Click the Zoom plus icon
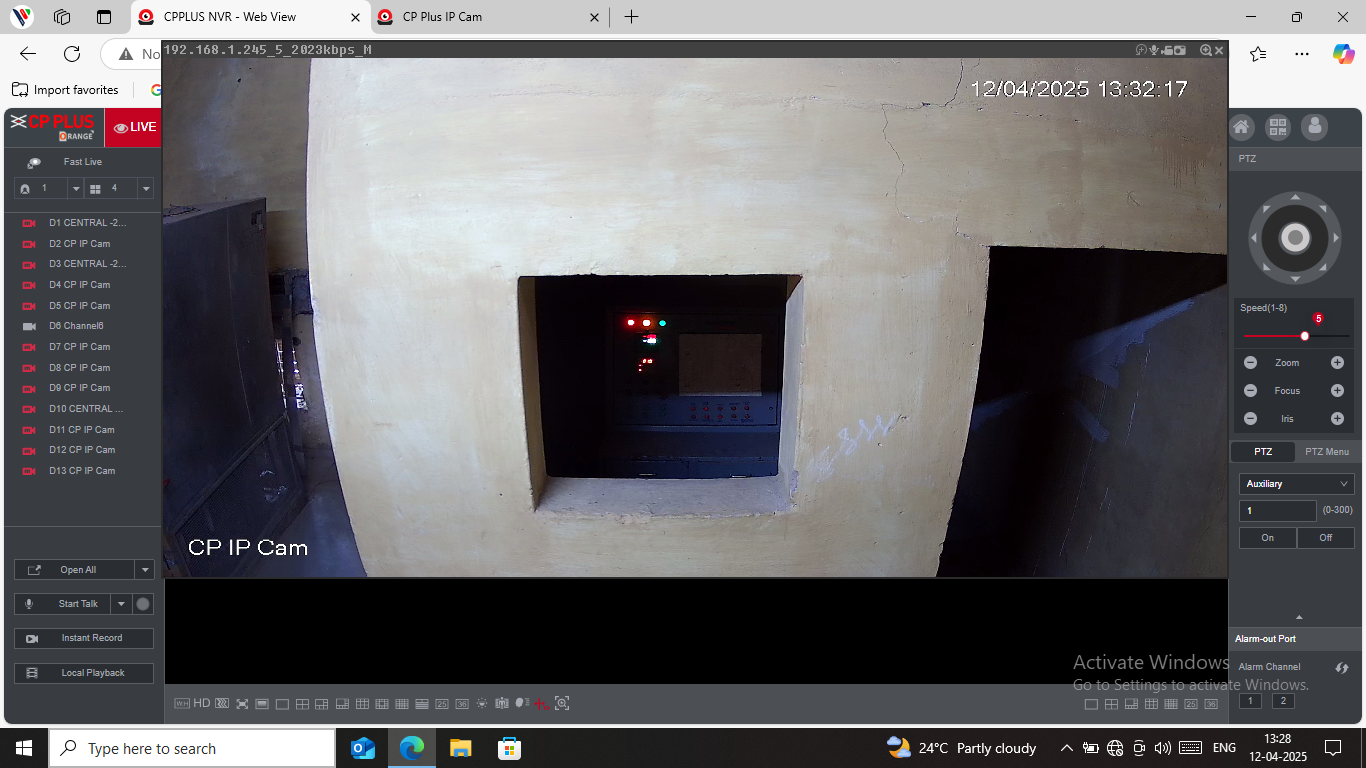 point(1337,363)
